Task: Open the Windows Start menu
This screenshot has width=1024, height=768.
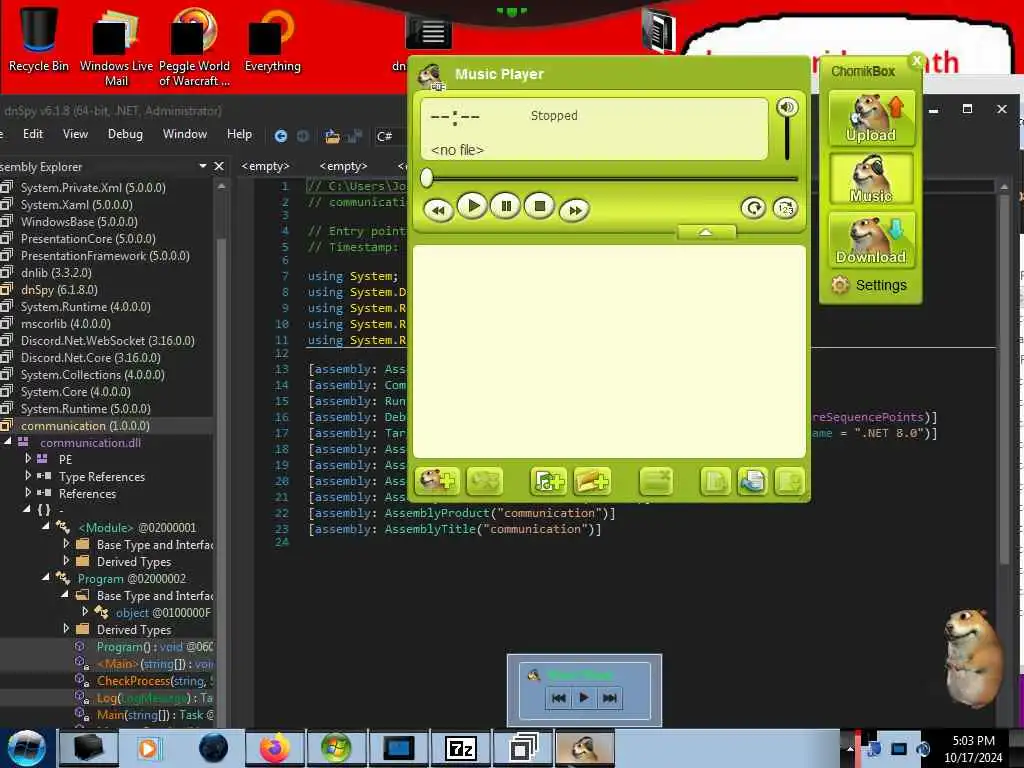Action: coord(27,748)
